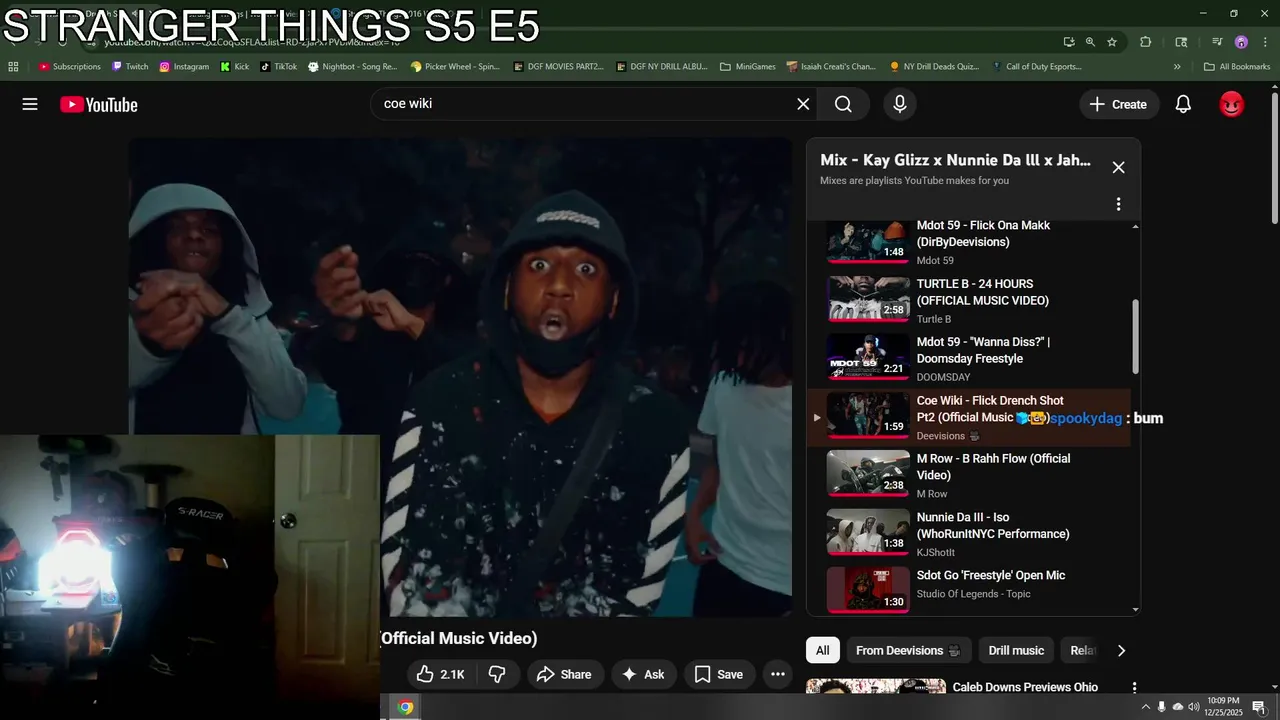Image resolution: width=1280 pixels, height=720 pixels.
Task: Expand the MiniGames bookmark folder
Action: tap(748, 67)
